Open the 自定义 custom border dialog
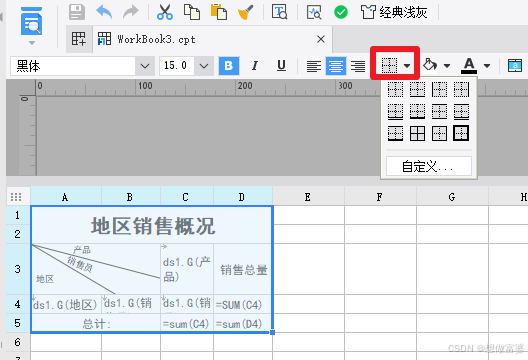This screenshot has width=528, height=360. (429, 166)
